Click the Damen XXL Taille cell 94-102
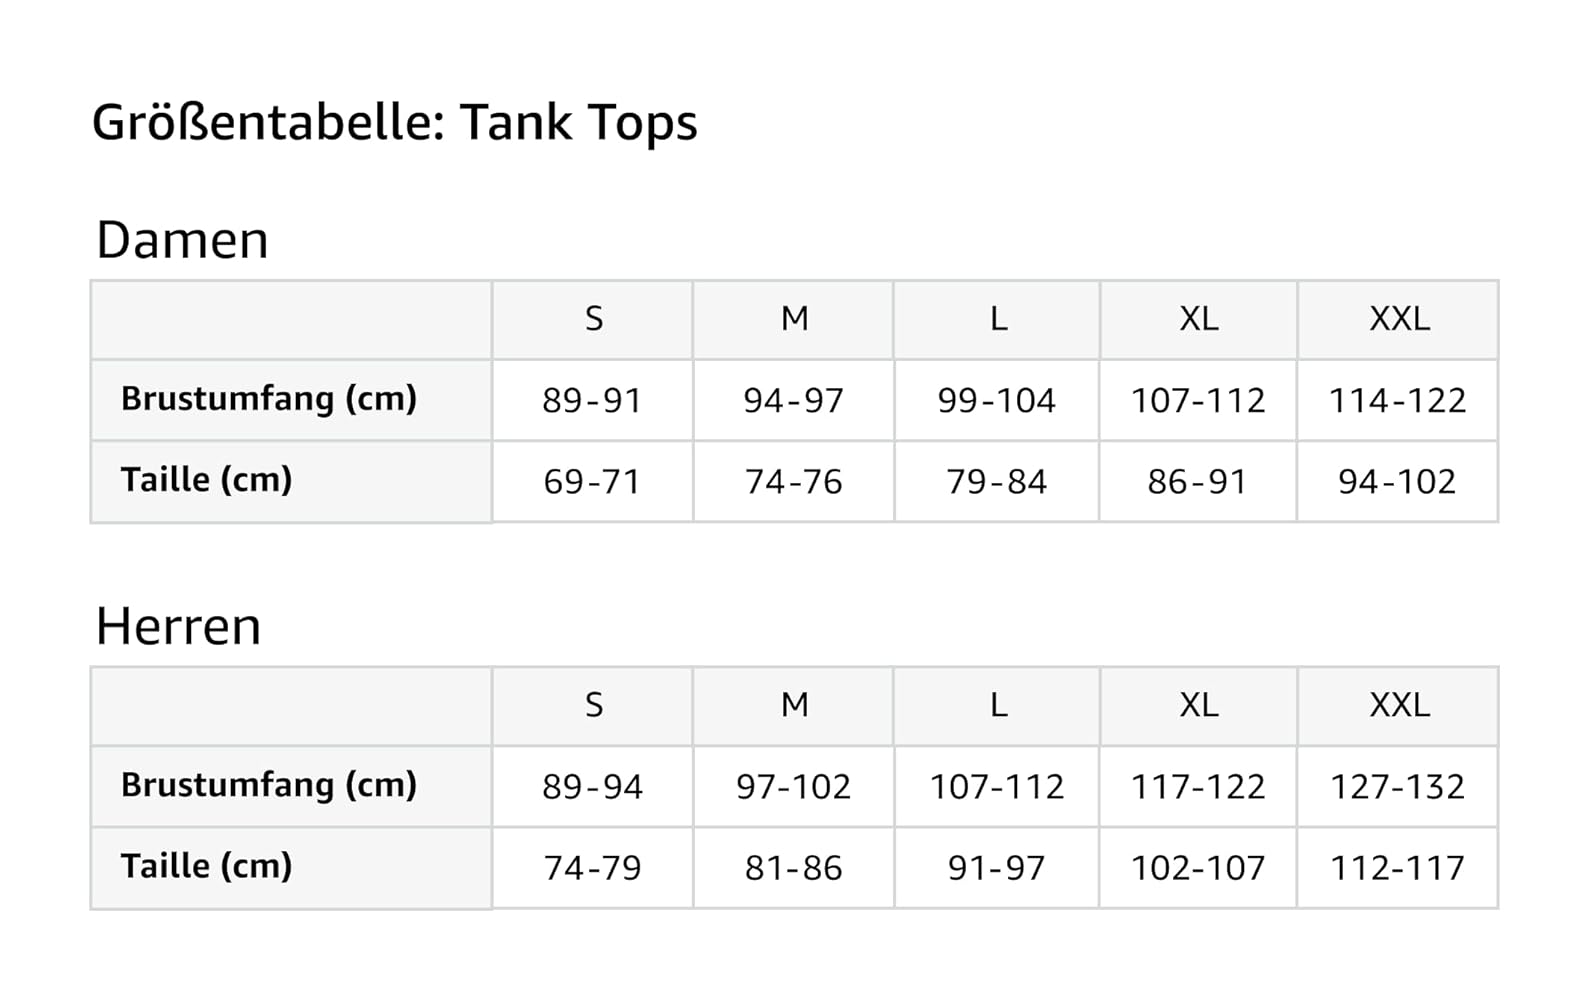The height and width of the screenshot is (1000, 1593). (x=1397, y=482)
